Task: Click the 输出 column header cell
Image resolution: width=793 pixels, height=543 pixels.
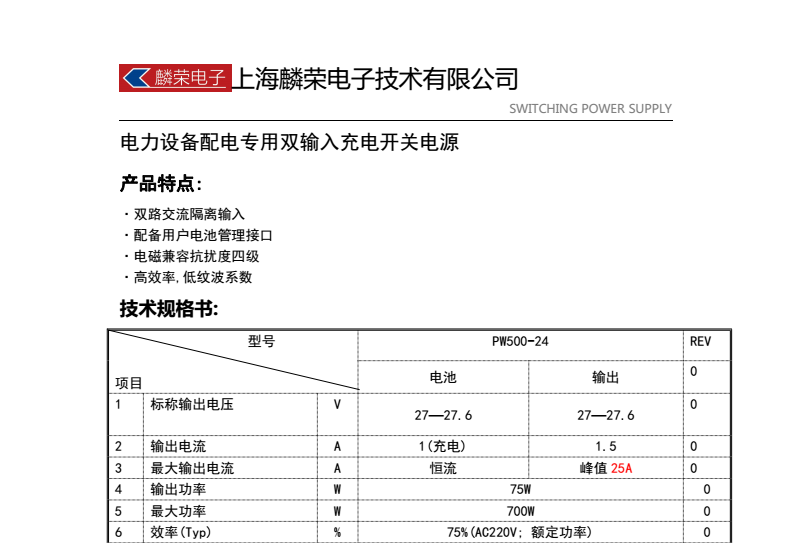Action: click(605, 377)
